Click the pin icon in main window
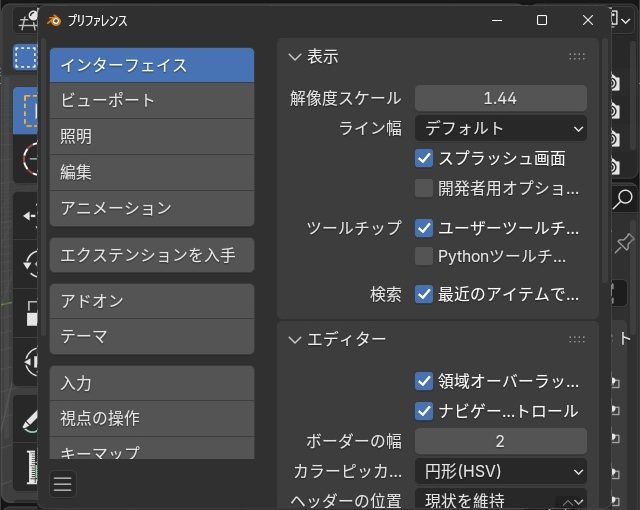 coord(624,244)
